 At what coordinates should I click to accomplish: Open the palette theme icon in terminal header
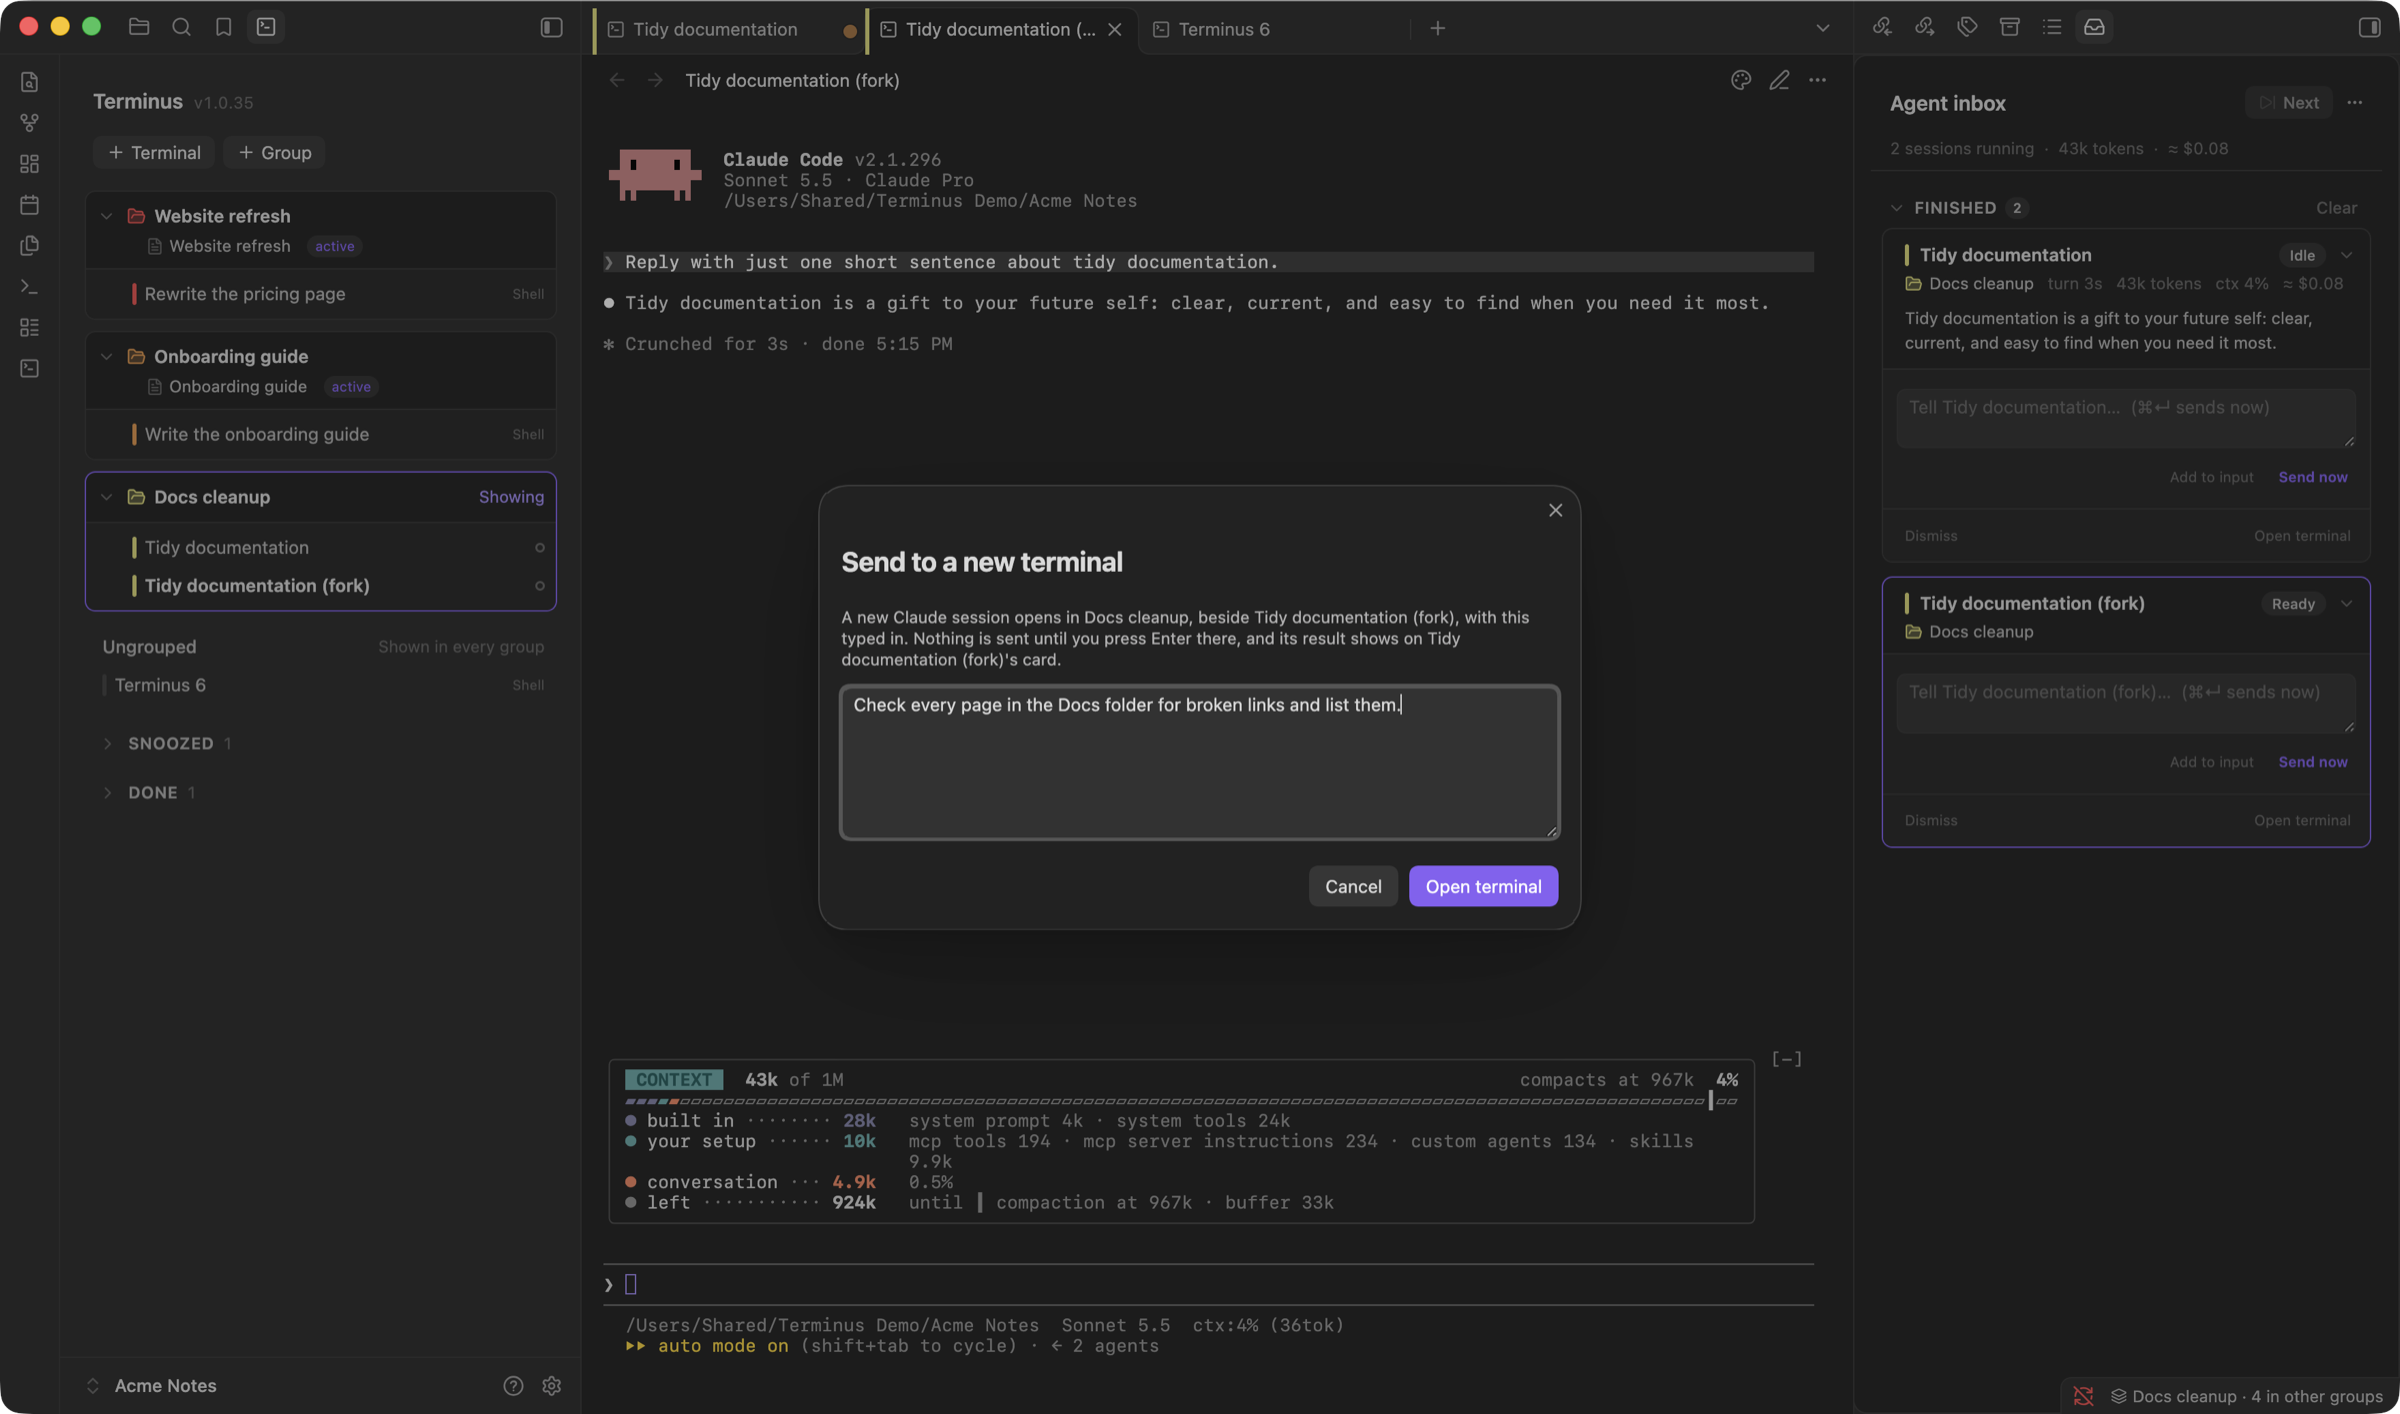pos(1741,80)
